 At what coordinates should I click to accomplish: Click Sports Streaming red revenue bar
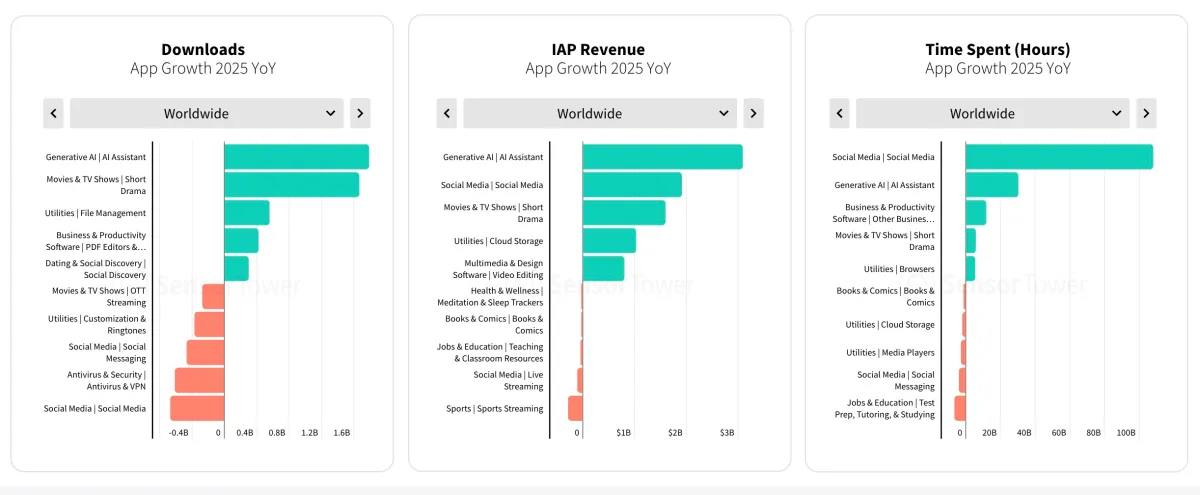tap(575, 408)
